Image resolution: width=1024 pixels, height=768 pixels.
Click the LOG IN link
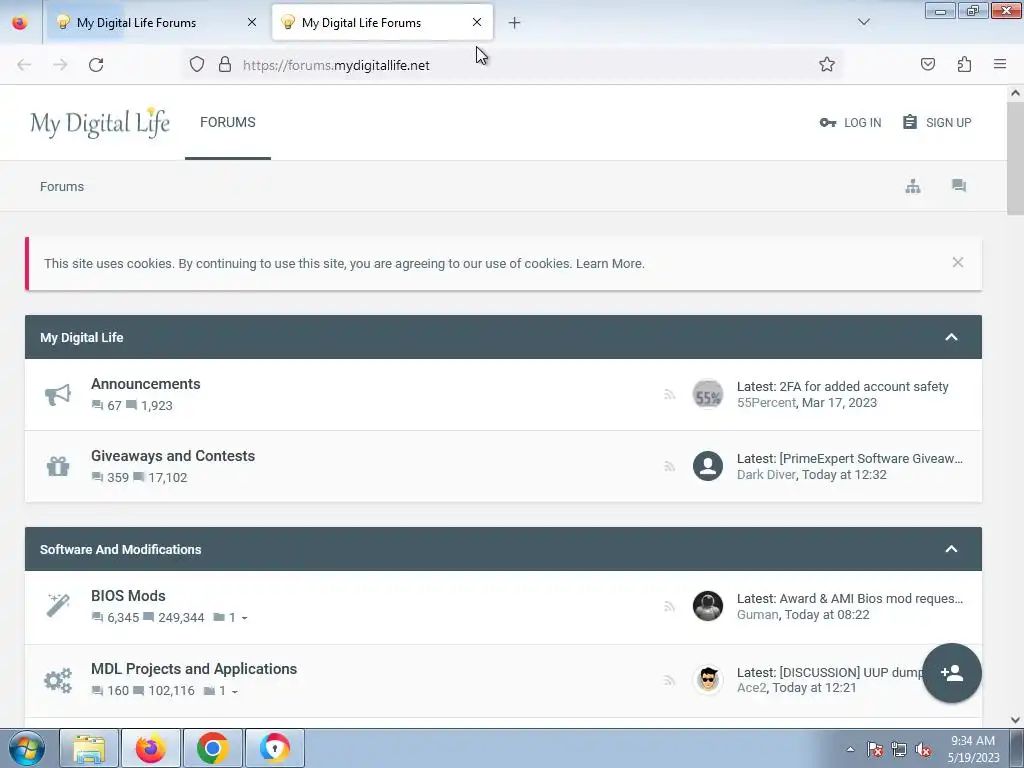(850, 123)
